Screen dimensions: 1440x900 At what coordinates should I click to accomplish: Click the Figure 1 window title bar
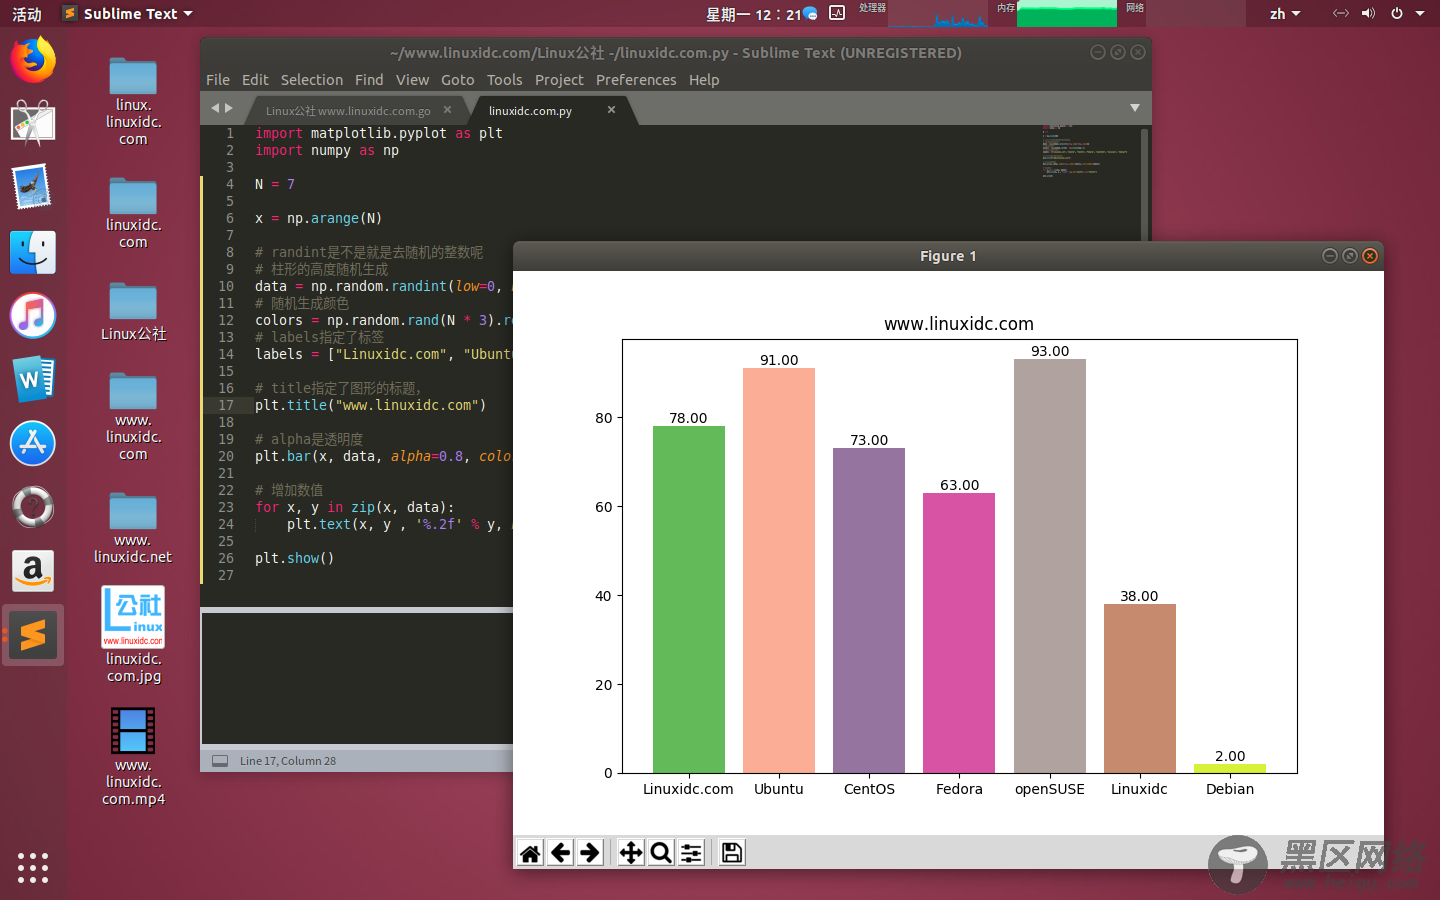click(x=948, y=256)
